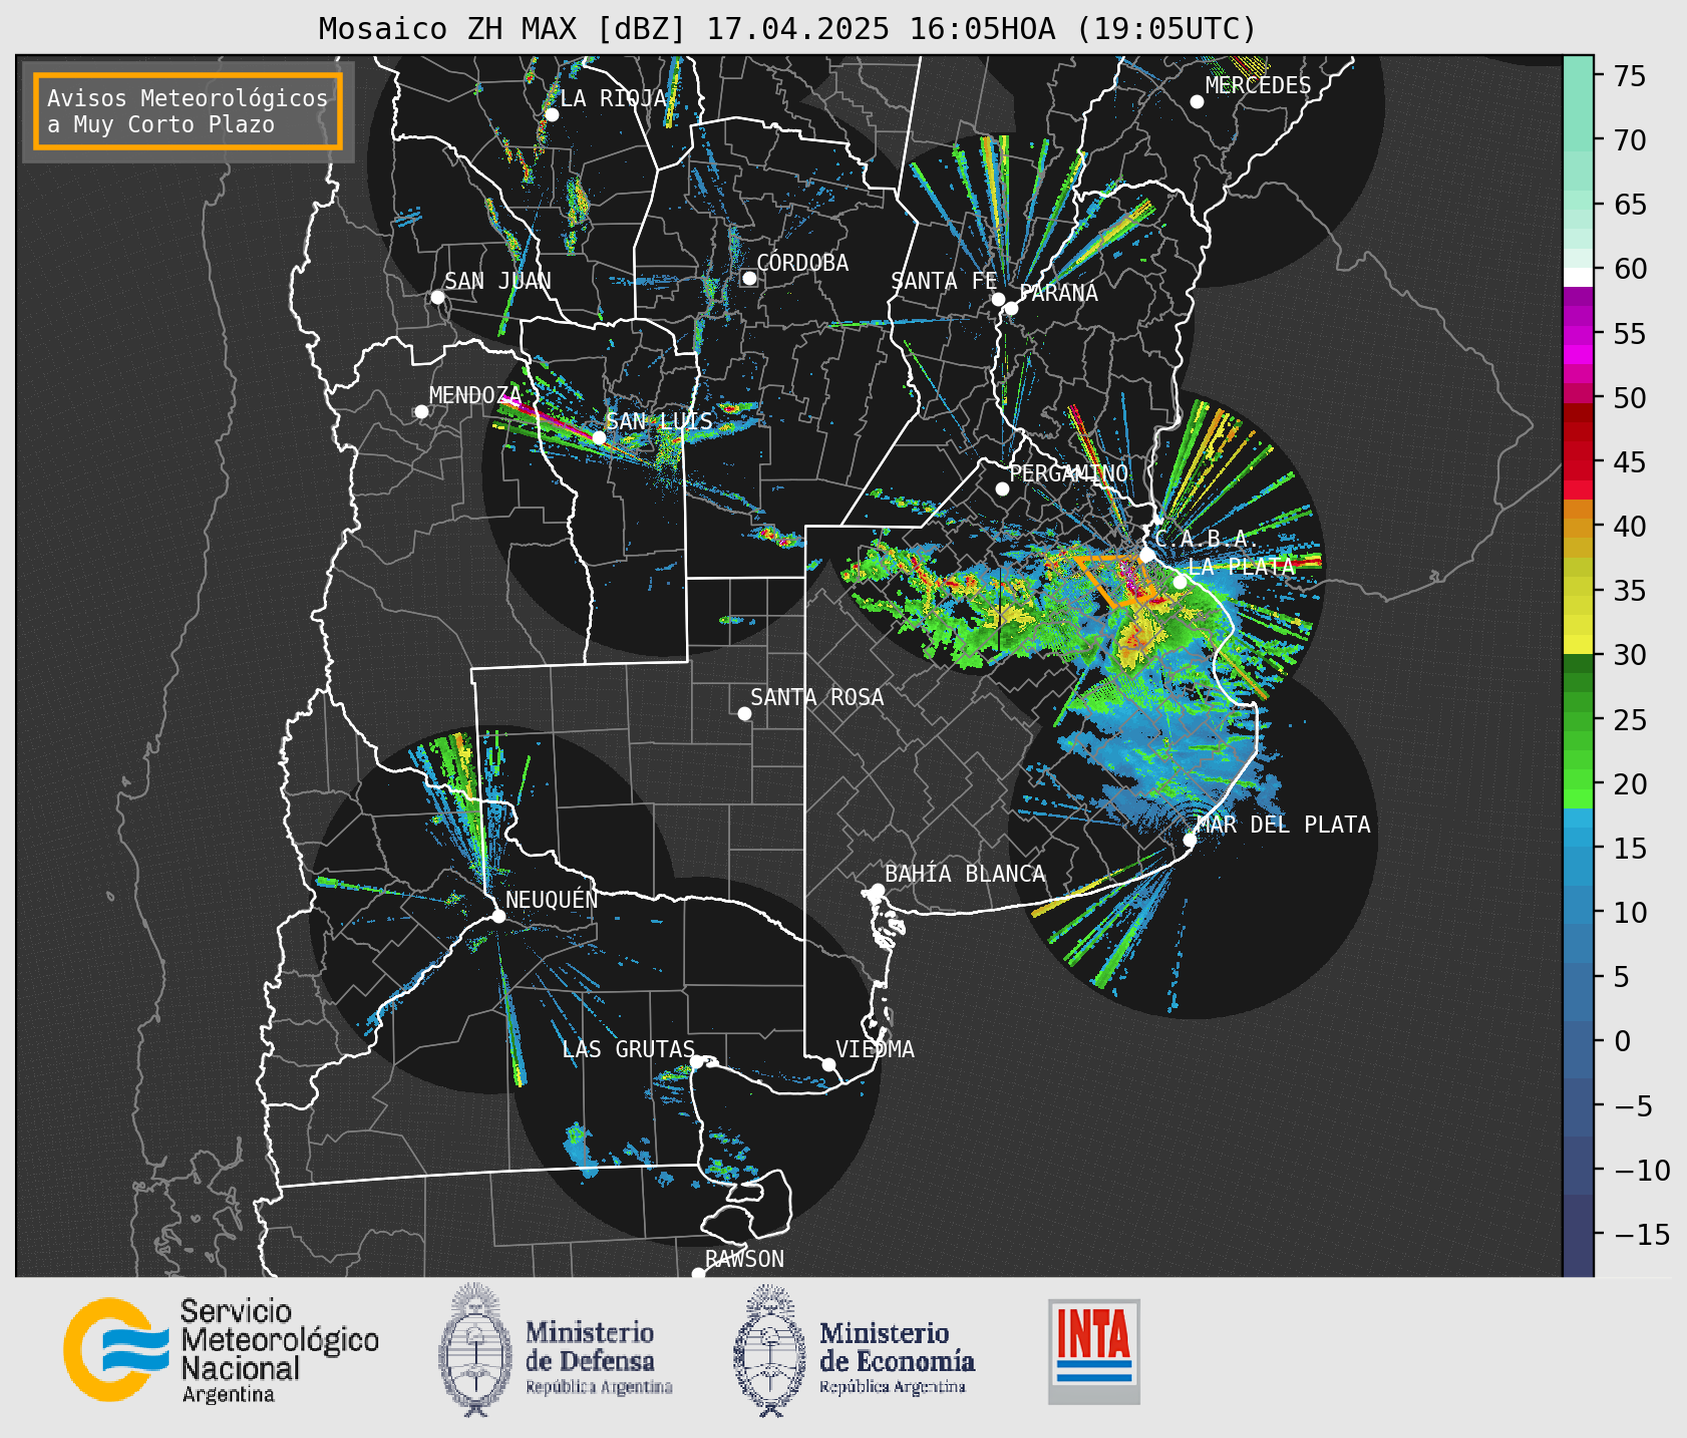Click the LAS GRUTAS city label
The width and height of the screenshot is (1687, 1438).
[628, 1049]
